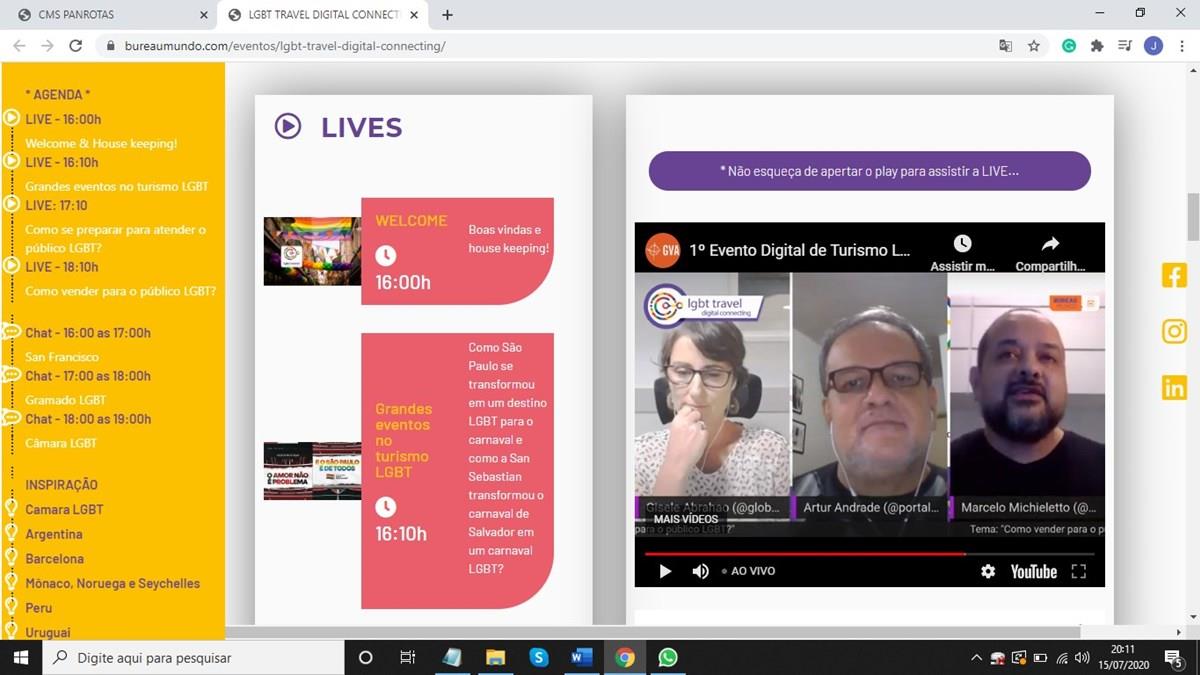Show hidden system tray icons chevron
The image size is (1200, 675).
tap(976, 658)
